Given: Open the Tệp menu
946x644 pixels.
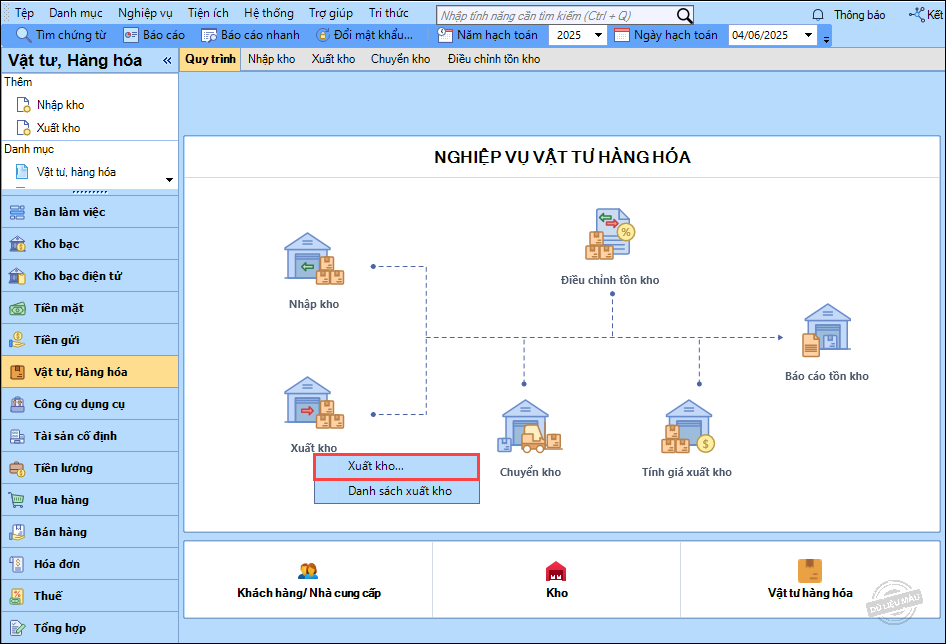Looking at the screenshot, I should click(x=24, y=13).
